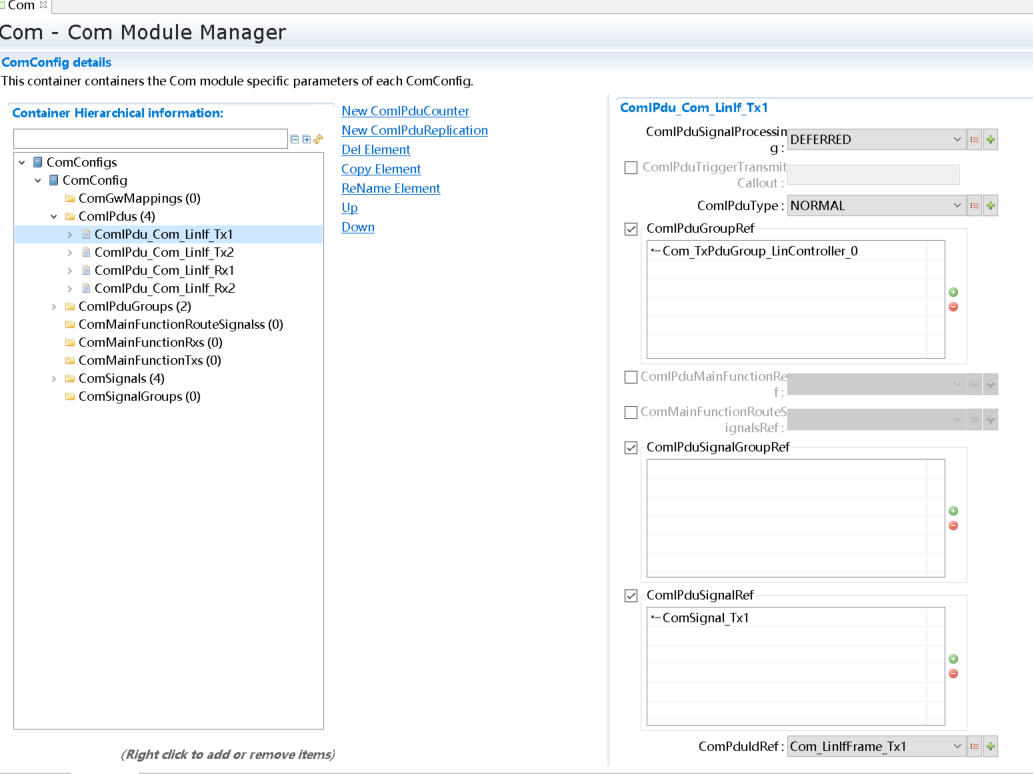
Task: Click the tree filter text field
Action: point(150,139)
